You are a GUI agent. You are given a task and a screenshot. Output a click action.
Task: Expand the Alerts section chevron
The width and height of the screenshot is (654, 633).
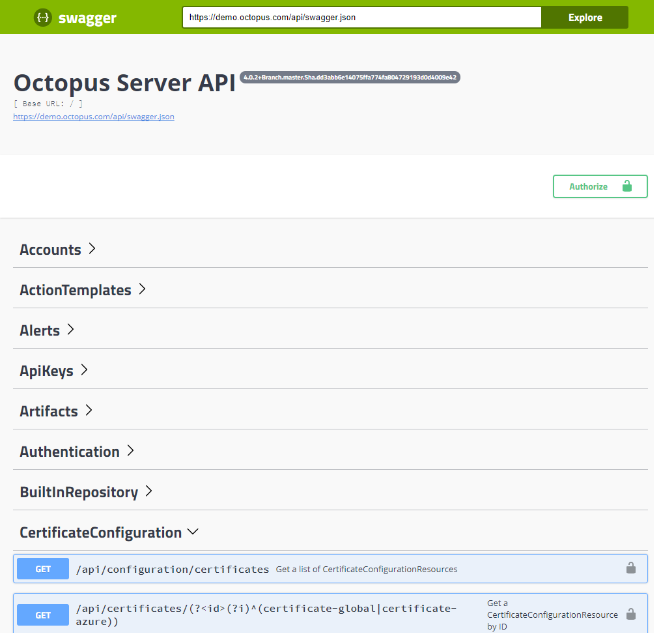tap(70, 329)
